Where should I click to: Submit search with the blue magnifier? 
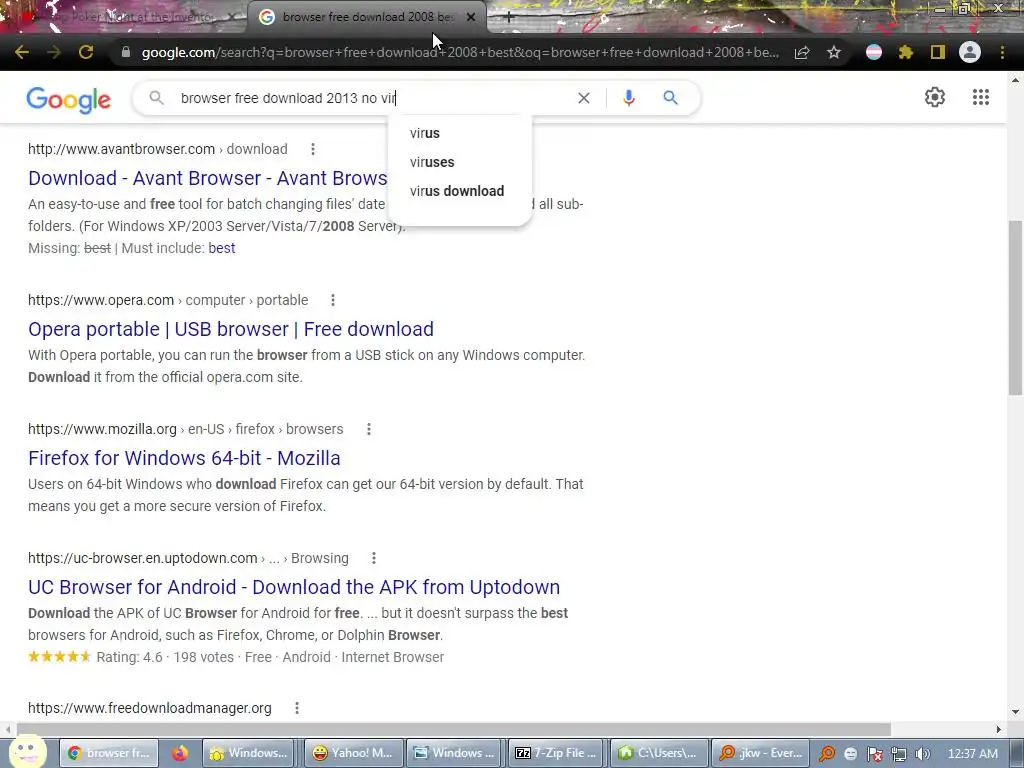coord(670,98)
